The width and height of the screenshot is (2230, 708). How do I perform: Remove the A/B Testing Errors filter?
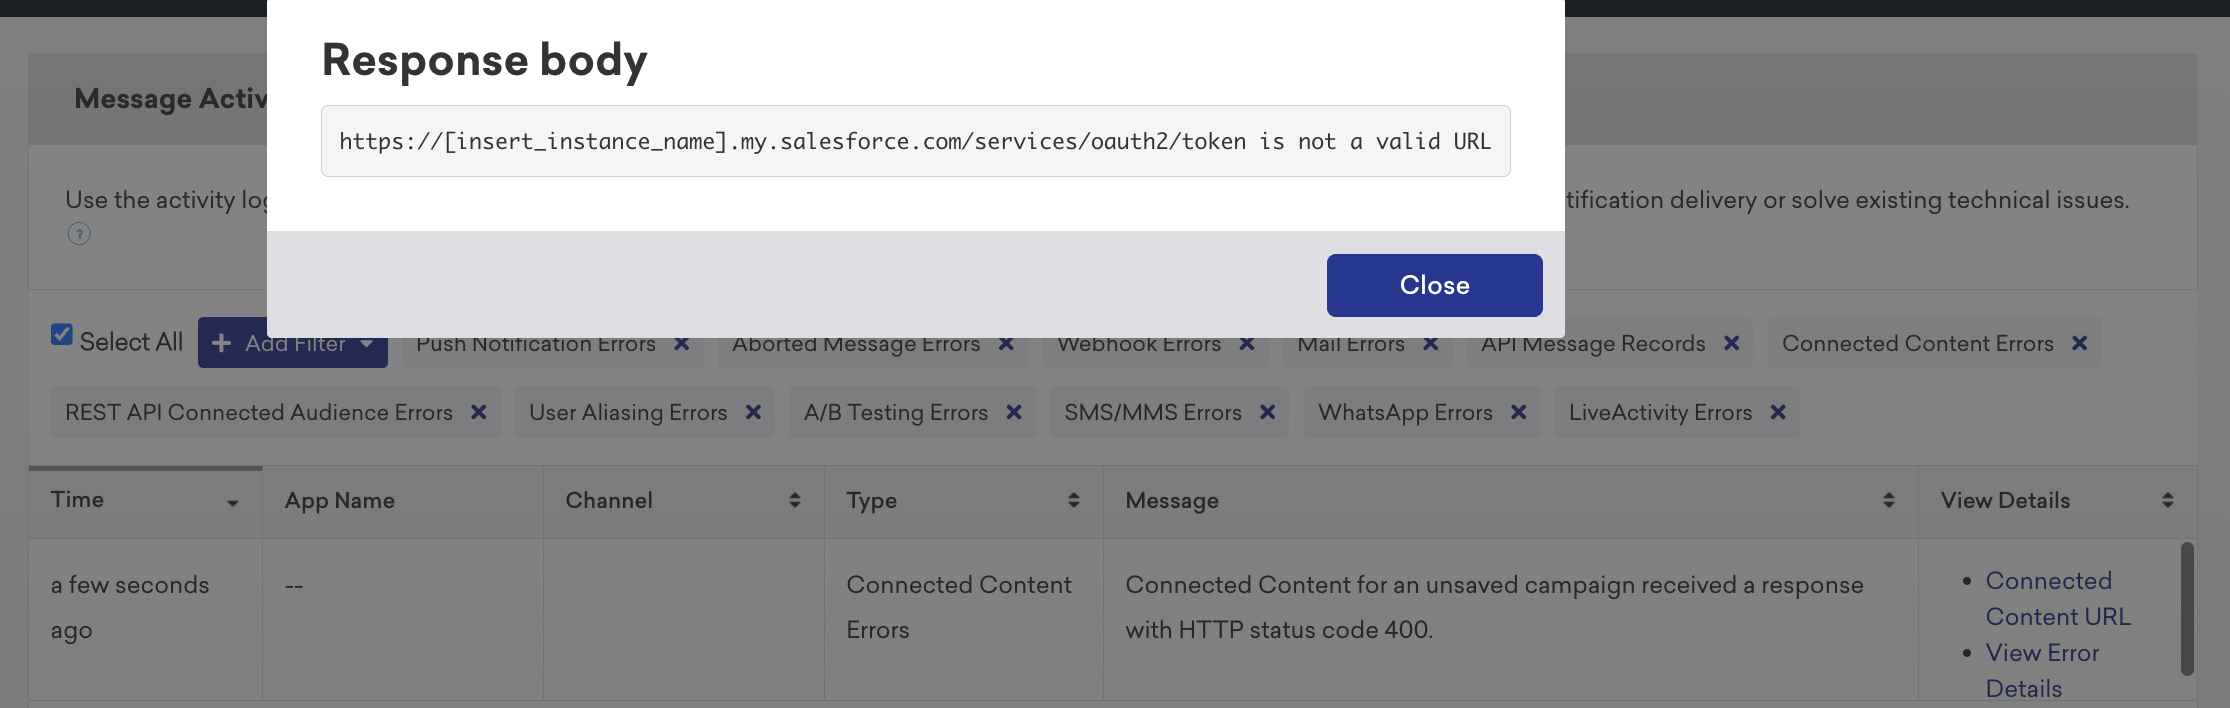pos(1013,412)
